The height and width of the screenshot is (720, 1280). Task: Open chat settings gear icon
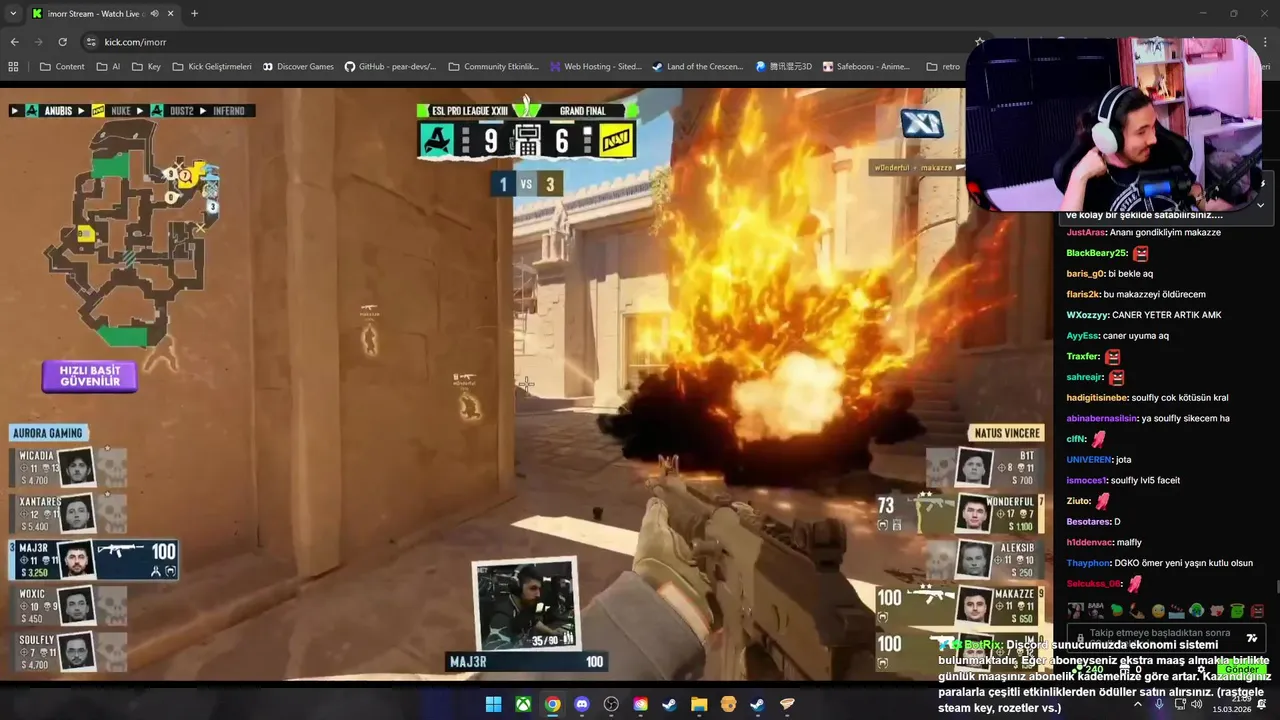[x=1201, y=669]
